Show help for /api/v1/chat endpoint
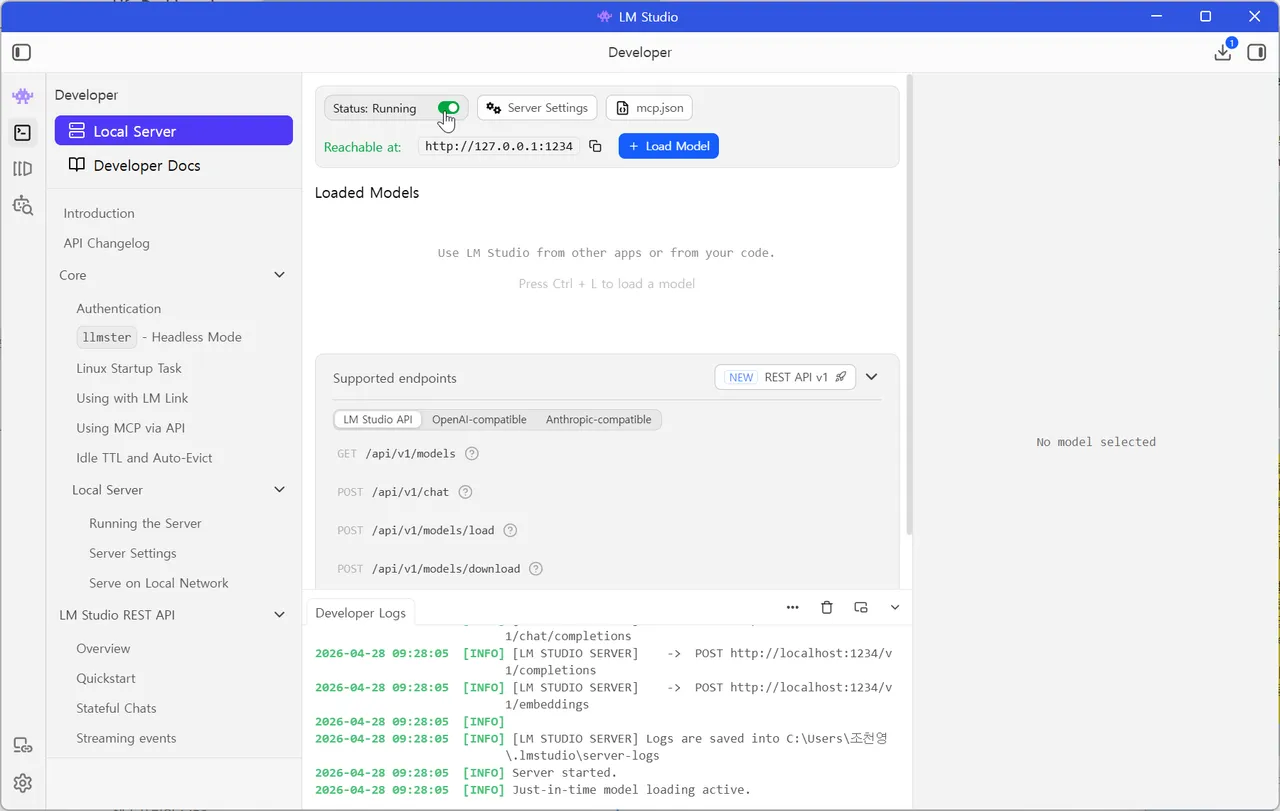1280x811 pixels. click(x=465, y=492)
